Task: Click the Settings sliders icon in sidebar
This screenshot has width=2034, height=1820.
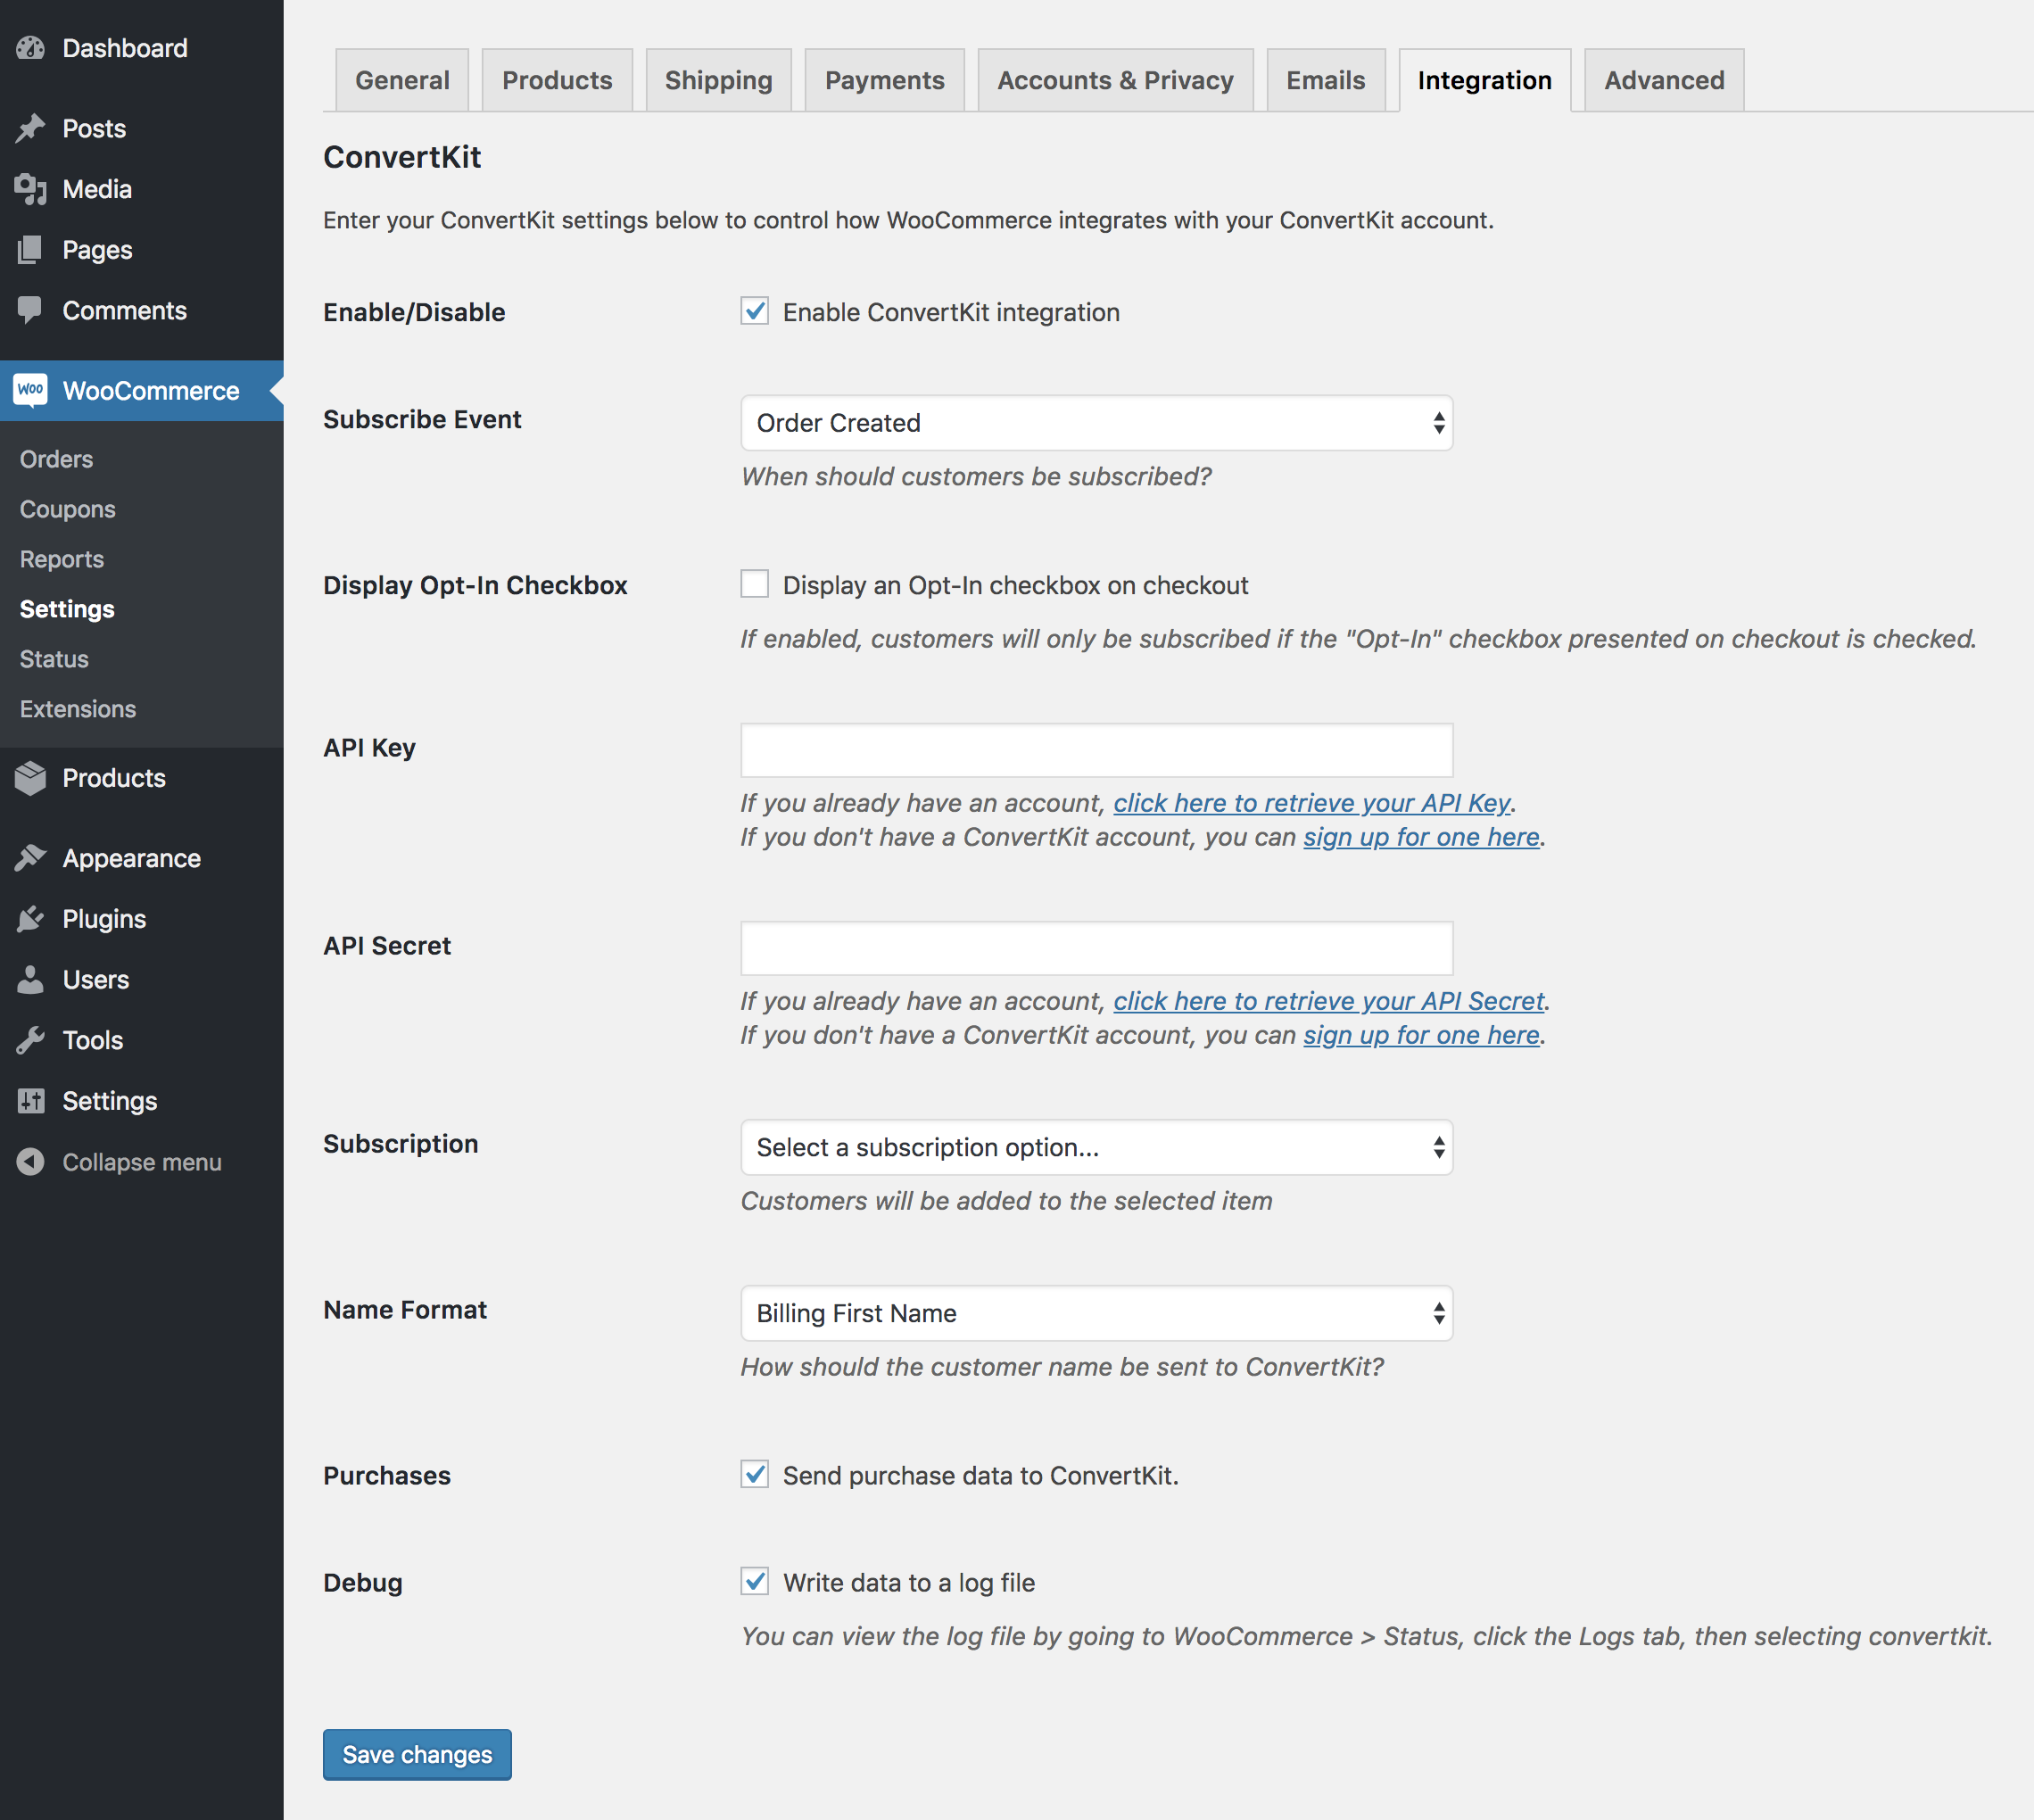Action: pyautogui.click(x=31, y=1101)
